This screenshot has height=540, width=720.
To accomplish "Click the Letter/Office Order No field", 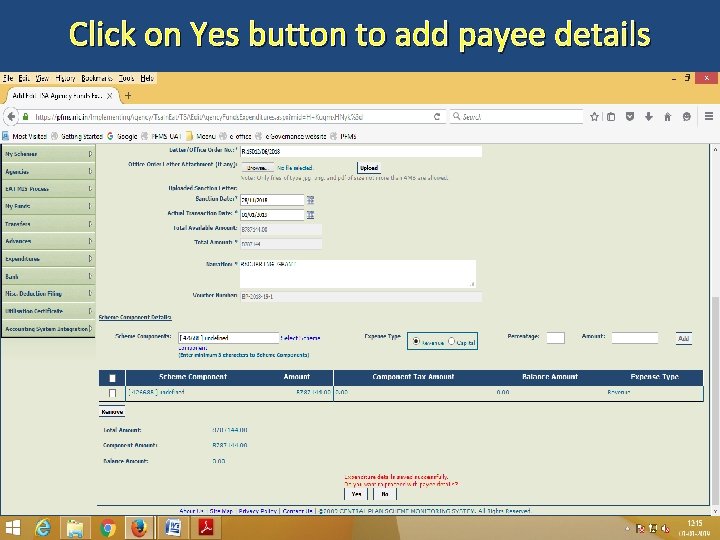I will pos(361,151).
